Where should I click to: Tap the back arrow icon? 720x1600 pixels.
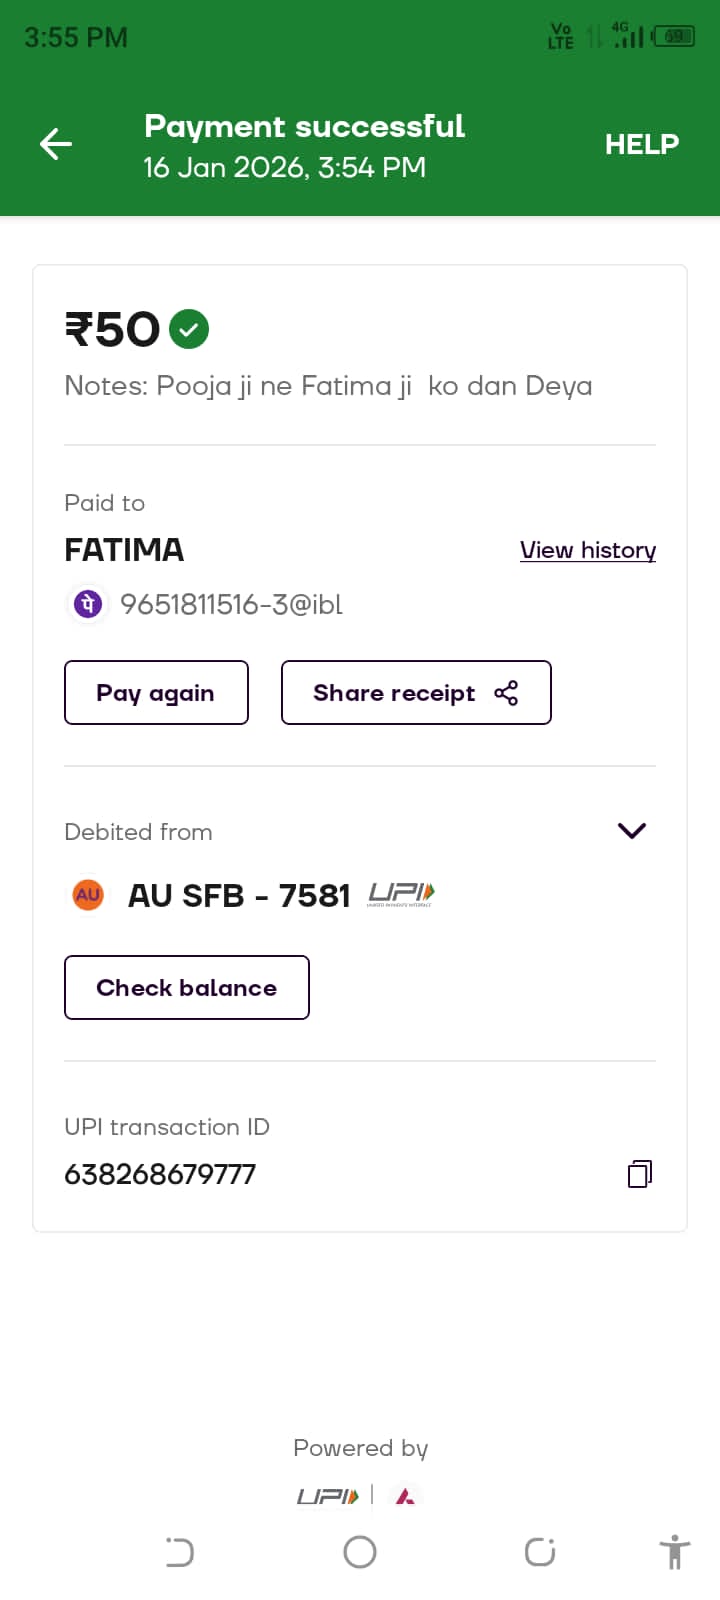coord(56,144)
